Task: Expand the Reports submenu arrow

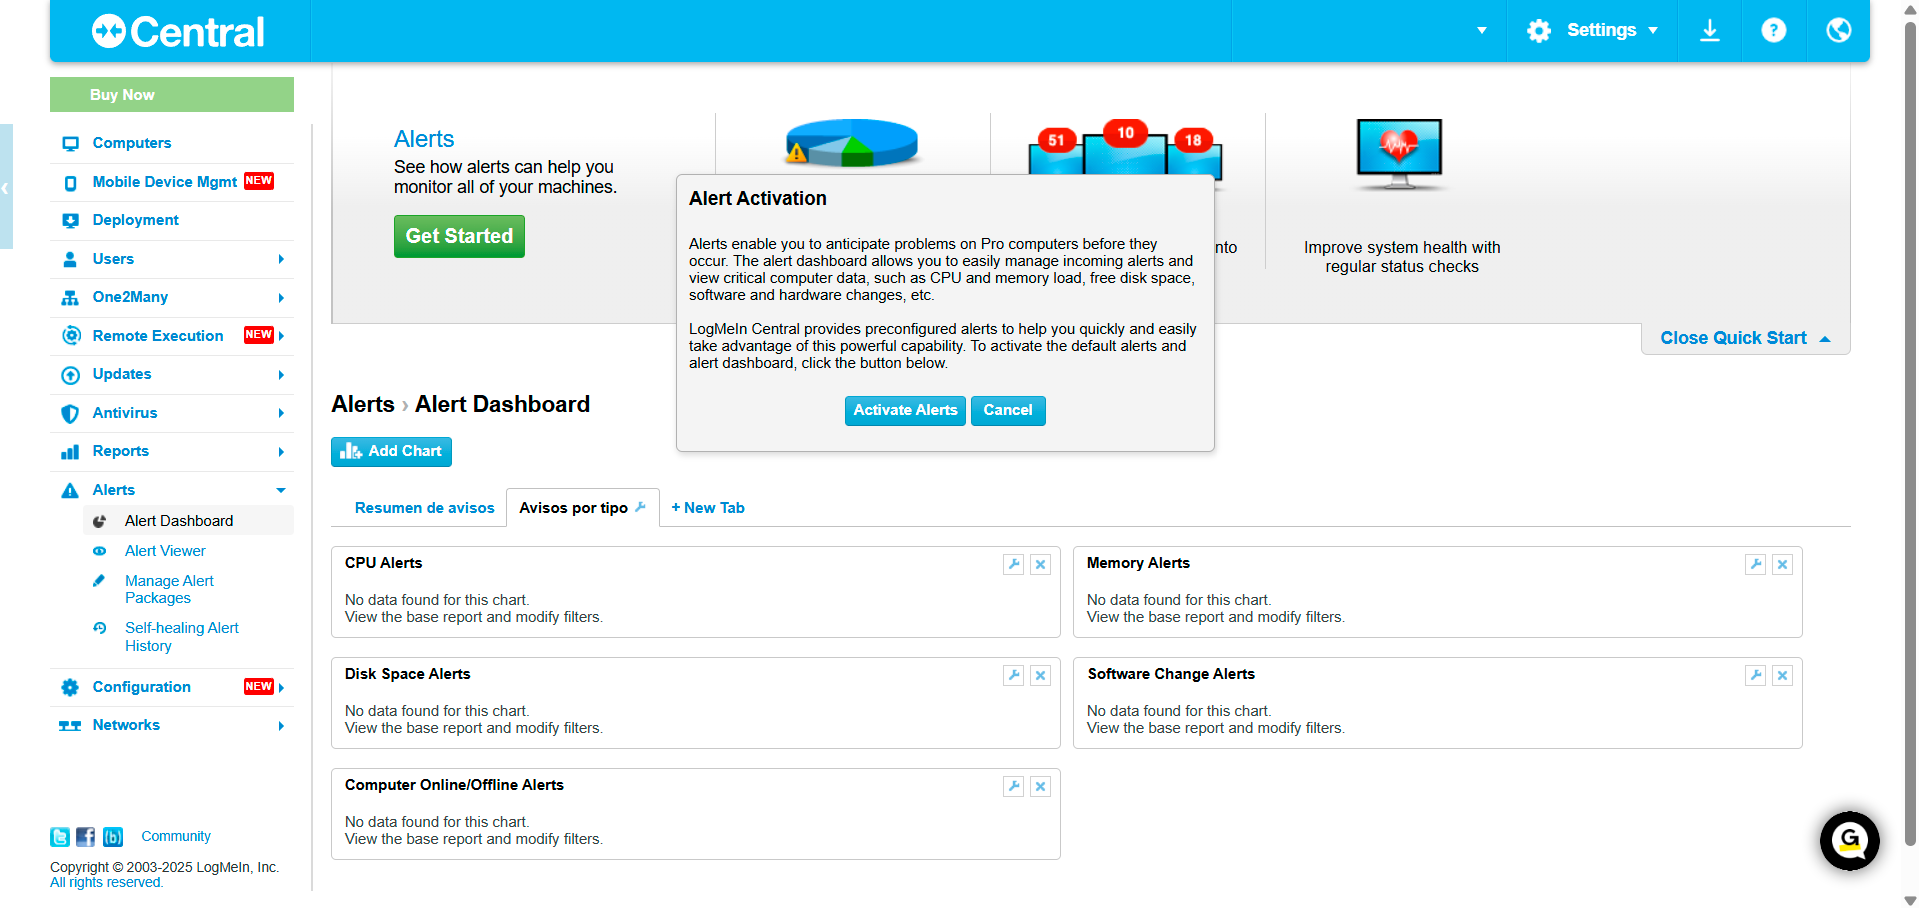Action: [281, 452]
